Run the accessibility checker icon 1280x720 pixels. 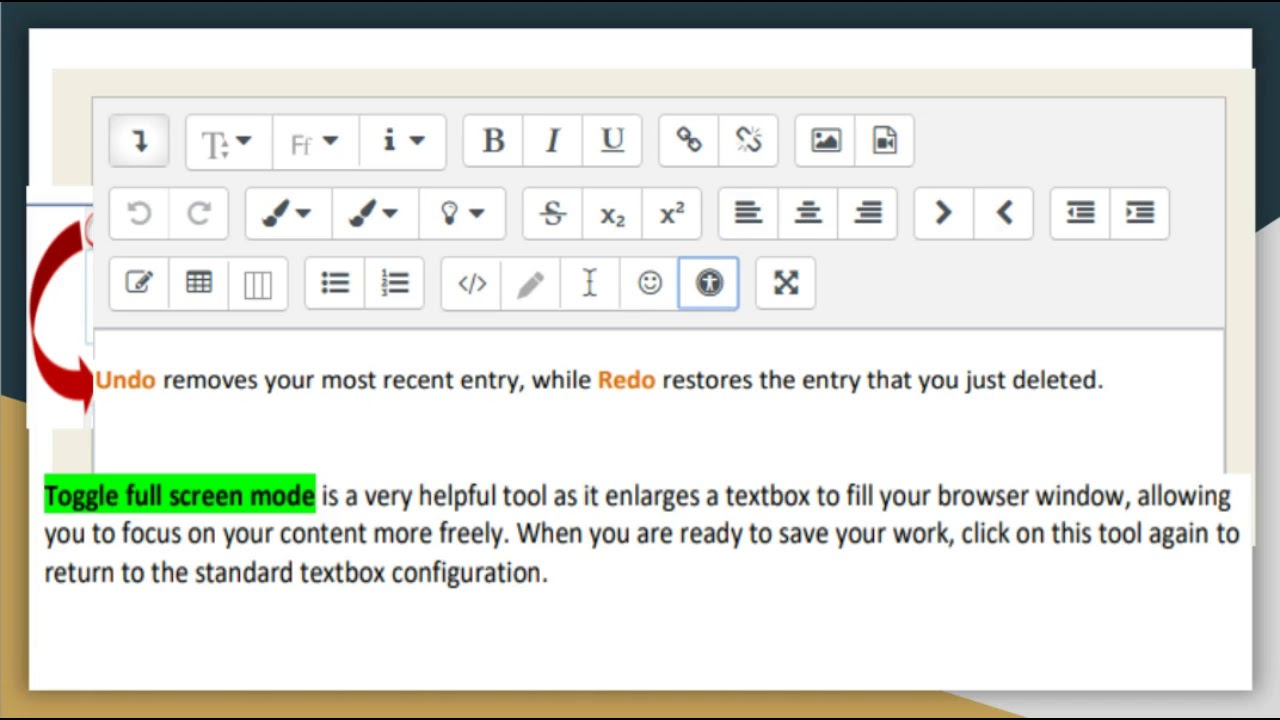click(x=709, y=284)
